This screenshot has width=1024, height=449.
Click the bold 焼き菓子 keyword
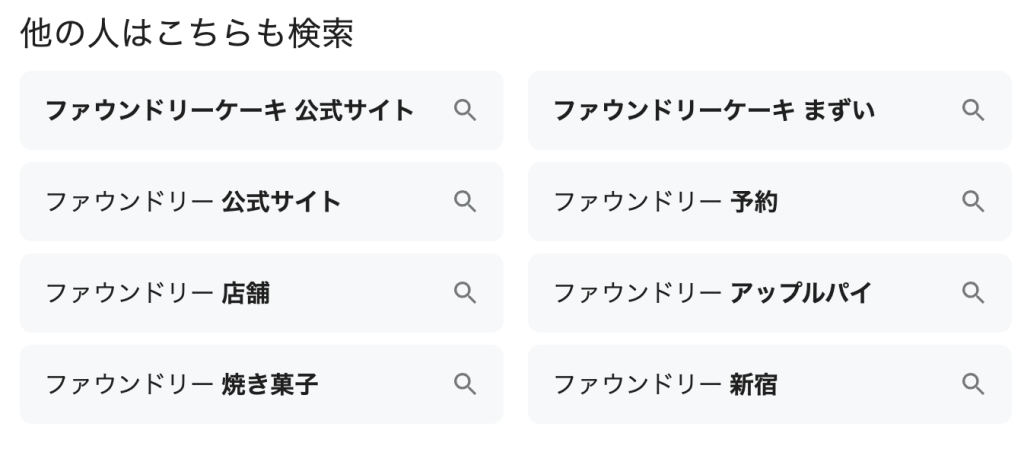(x=270, y=384)
